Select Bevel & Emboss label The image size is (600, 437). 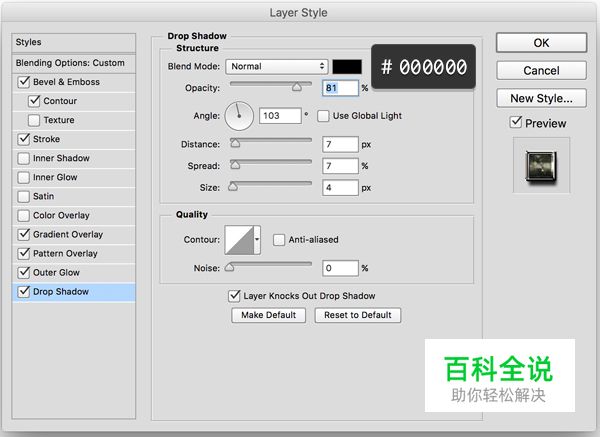(x=66, y=82)
